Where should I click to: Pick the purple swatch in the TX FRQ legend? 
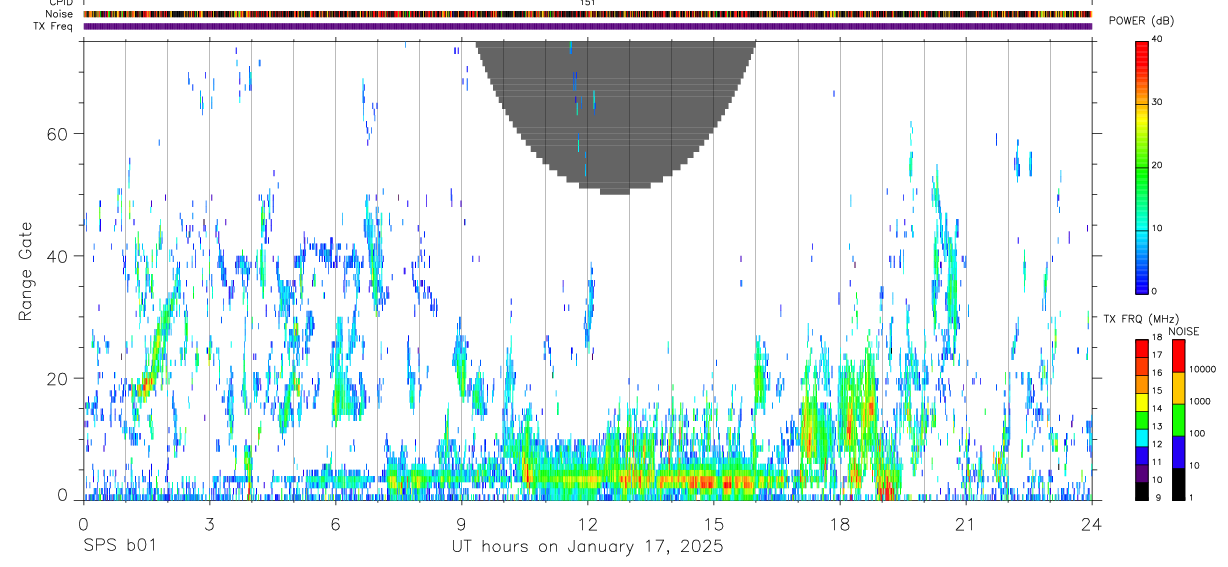[1142, 473]
